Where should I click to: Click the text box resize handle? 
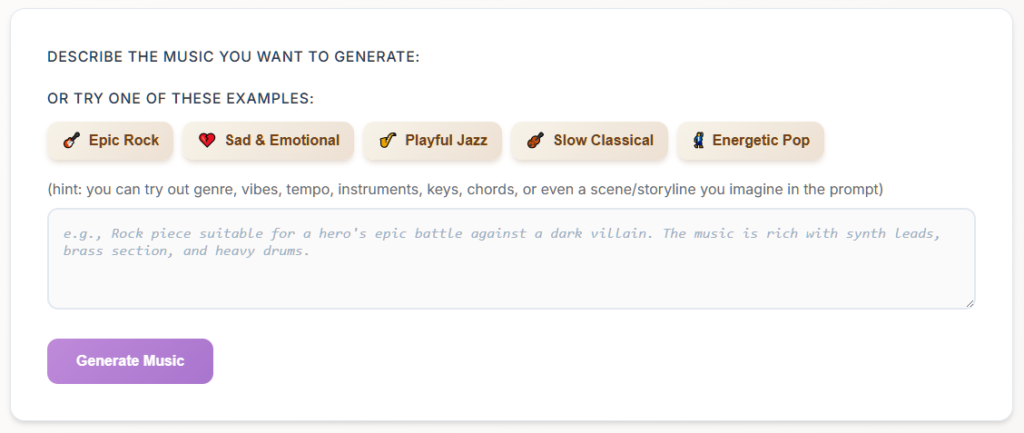point(969,302)
